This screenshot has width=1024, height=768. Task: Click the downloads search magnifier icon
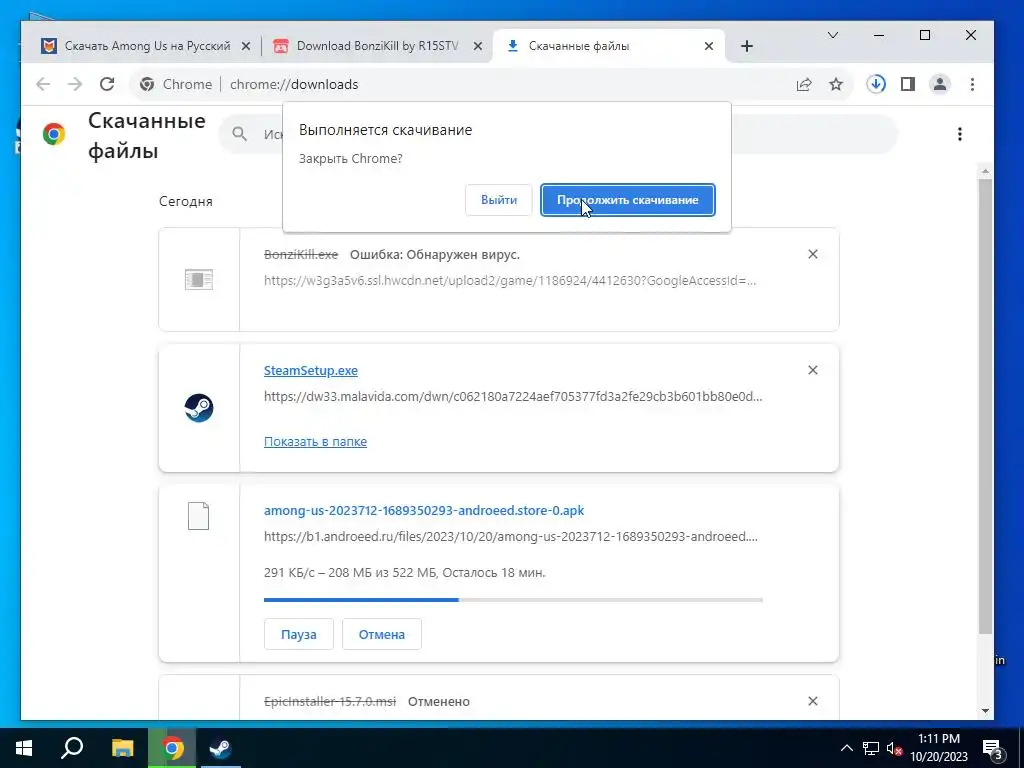(x=240, y=134)
